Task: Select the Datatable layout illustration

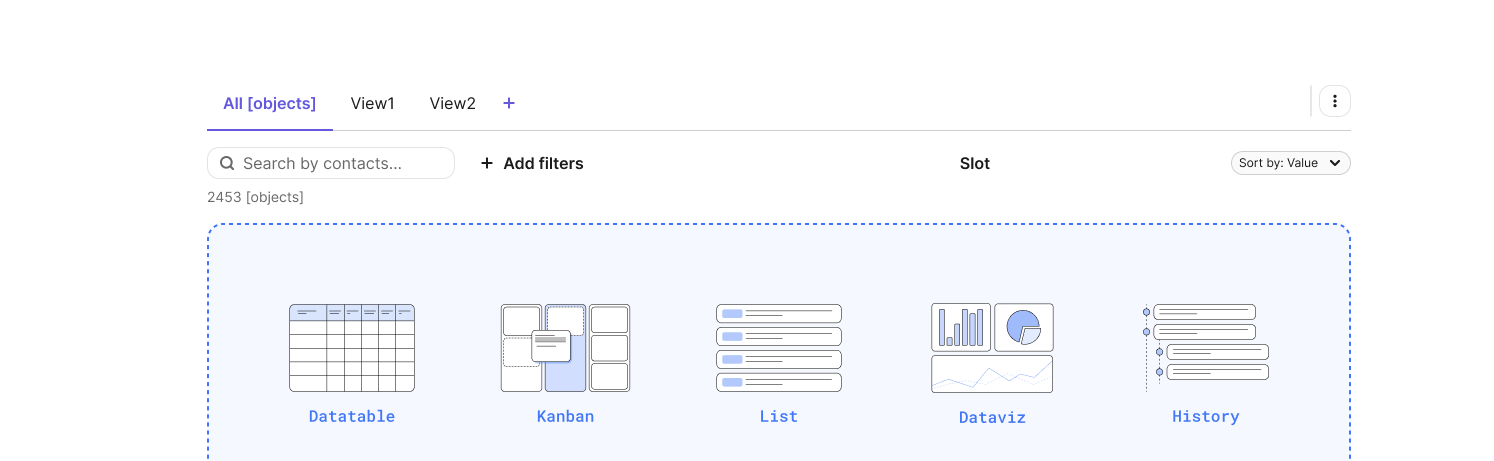Action: pos(352,348)
